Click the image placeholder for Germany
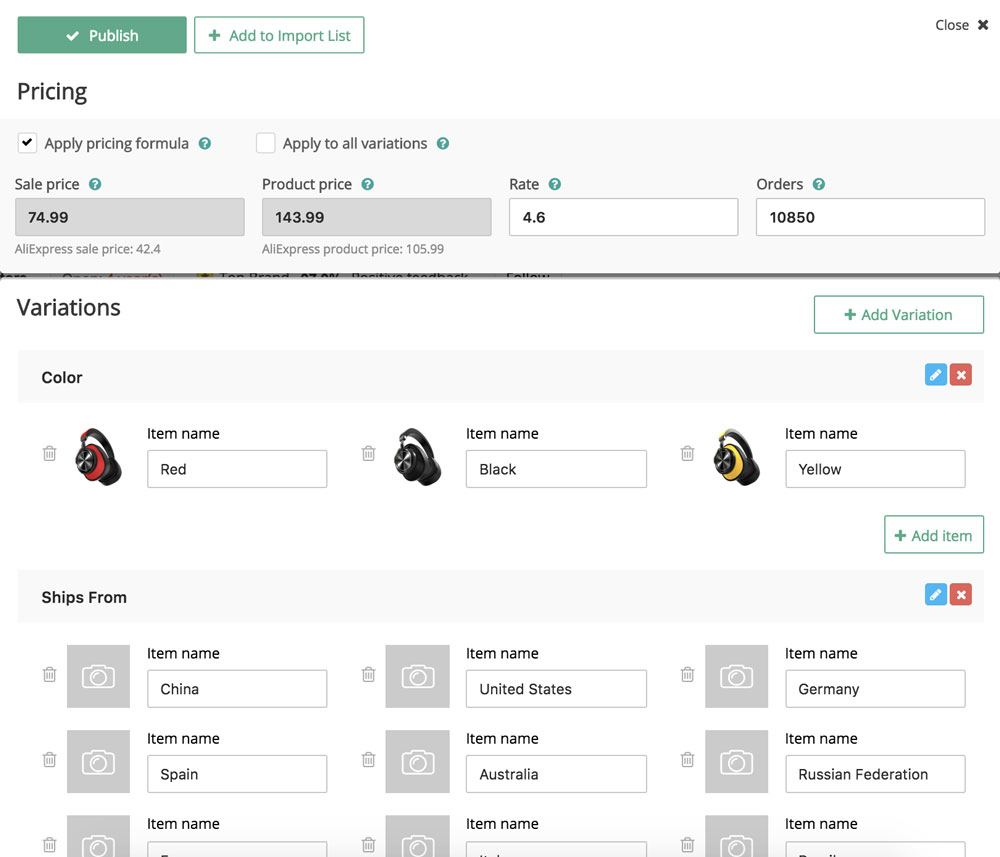The width and height of the screenshot is (1000, 857). click(736, 677)
